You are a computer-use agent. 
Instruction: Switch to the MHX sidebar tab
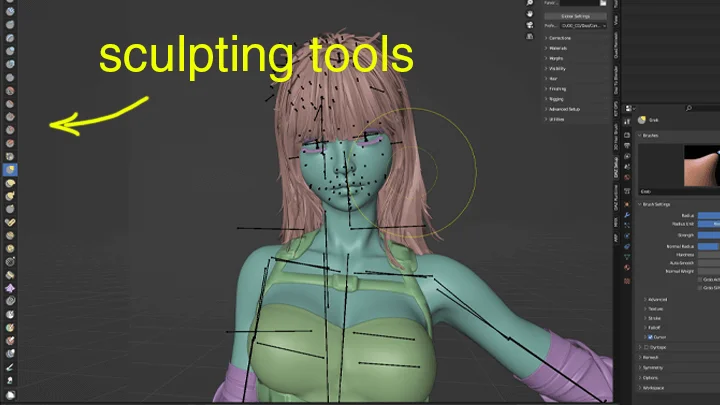pyautogui.click(x=616, y=222)
